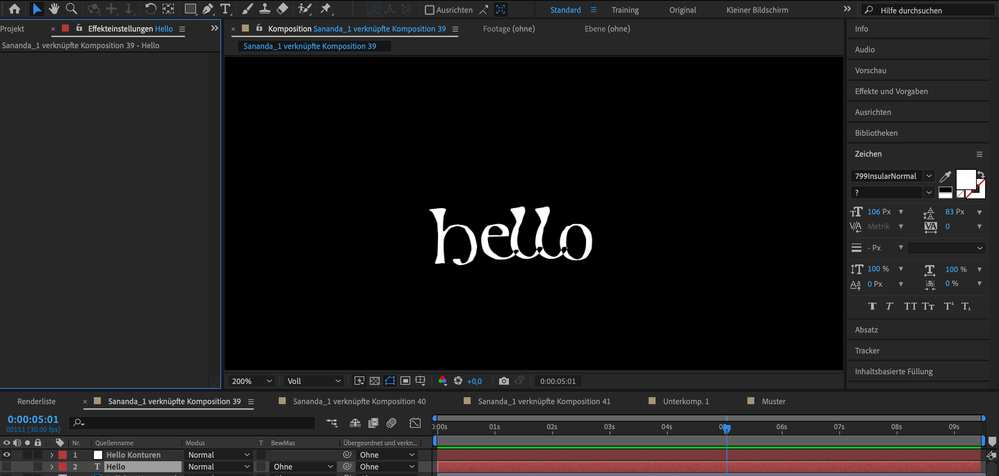Open the 200% magnification dropdown
Image resolution: width=999 pixels, height=476 pixels.
point(252,381)
